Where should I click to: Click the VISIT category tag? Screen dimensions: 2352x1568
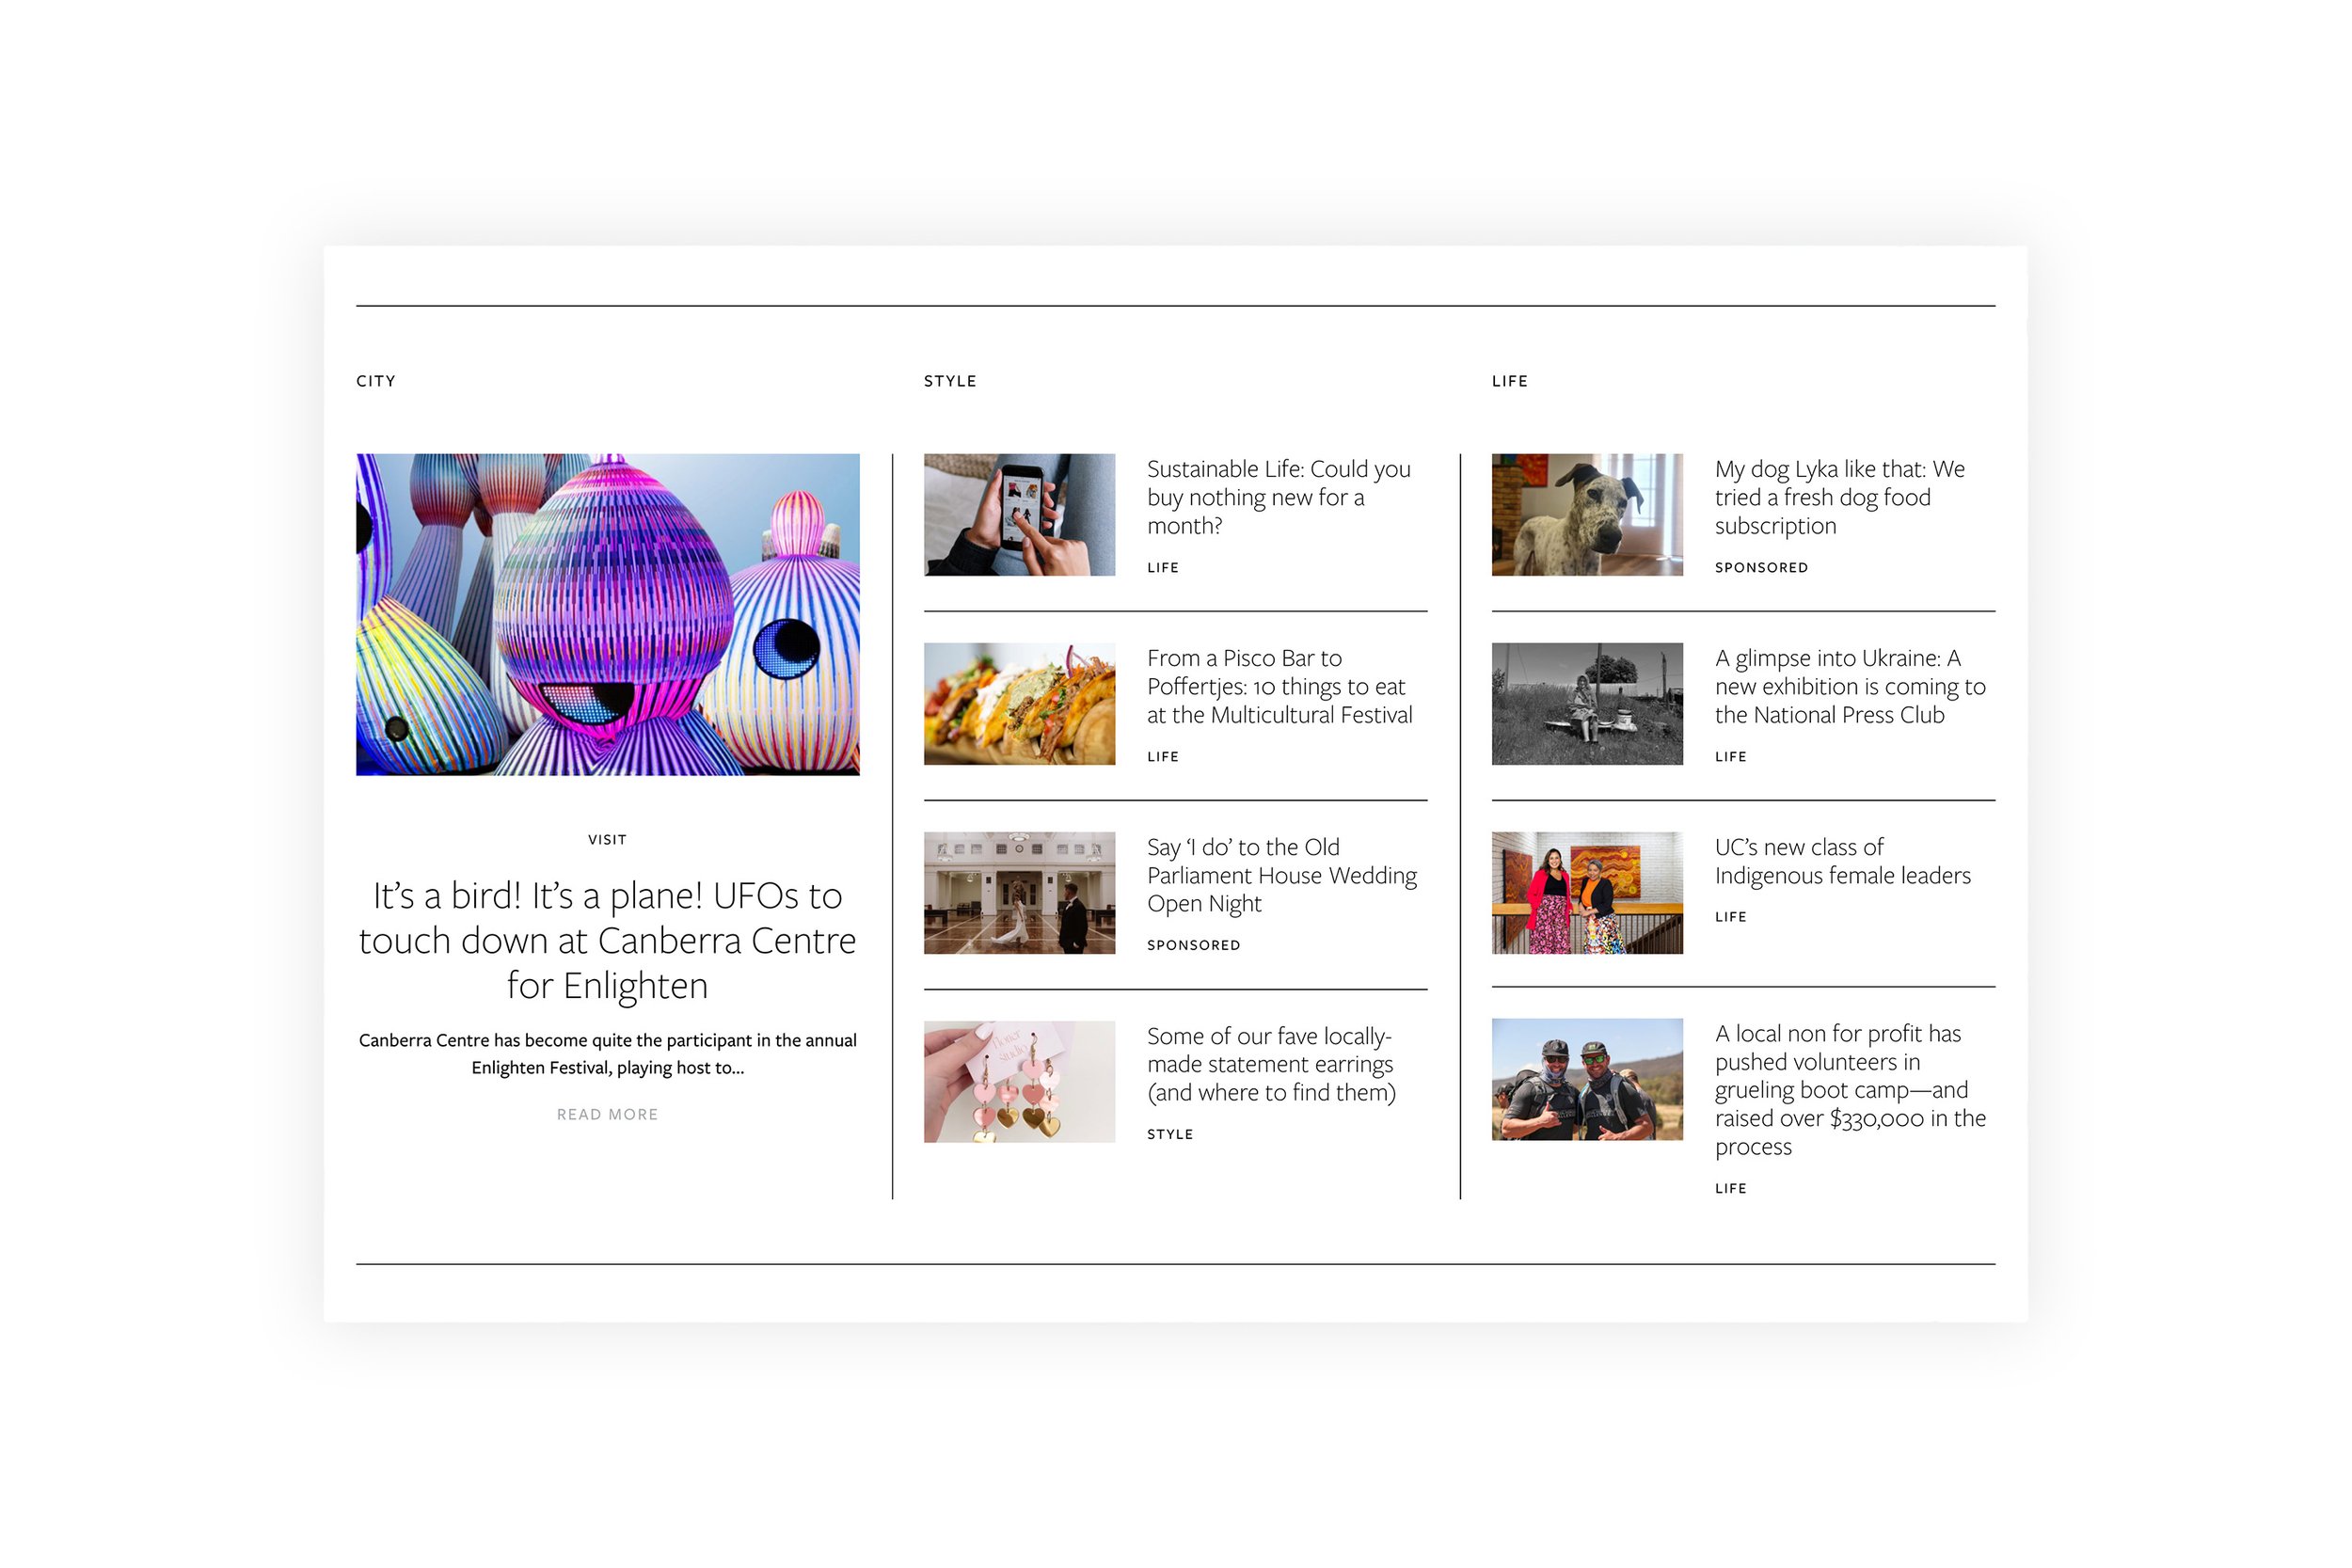tap(607, 840)
